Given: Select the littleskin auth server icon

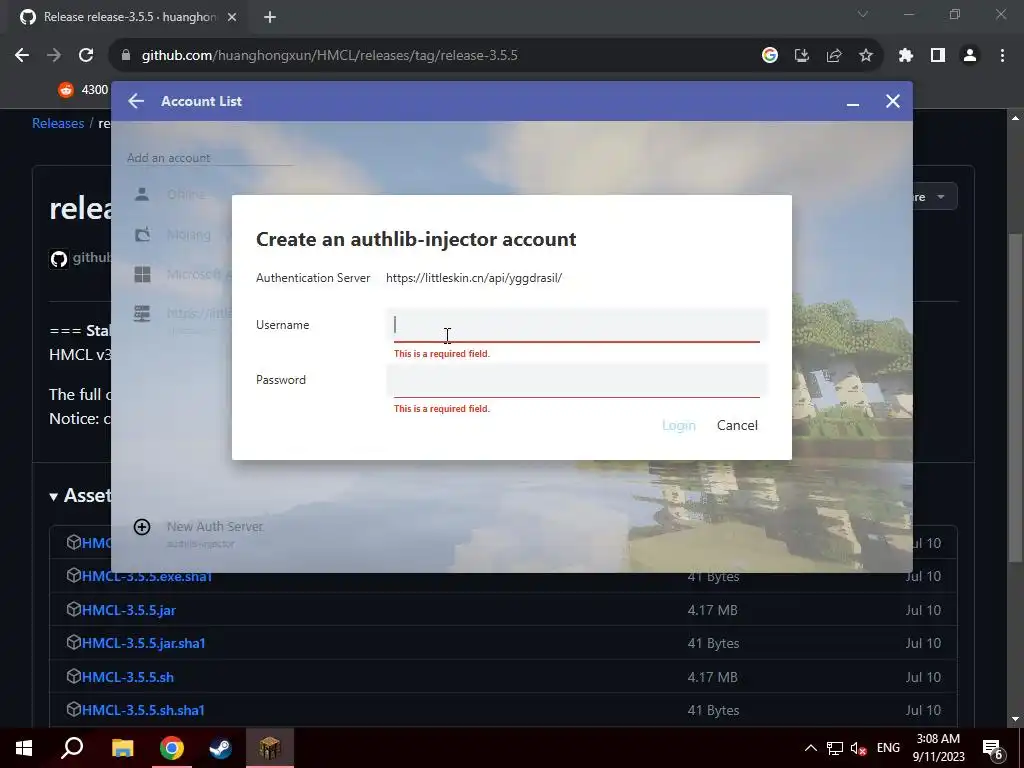Looking at the screenshot, I should coord(142,314).
